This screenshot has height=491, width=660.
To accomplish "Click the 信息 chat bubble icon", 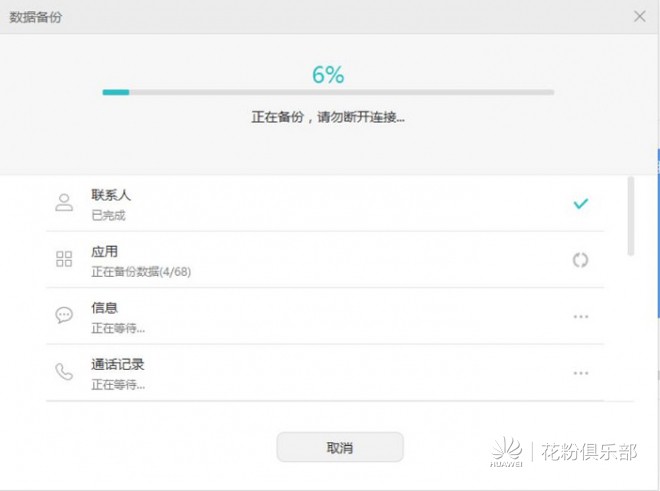I will click(64, 315).
